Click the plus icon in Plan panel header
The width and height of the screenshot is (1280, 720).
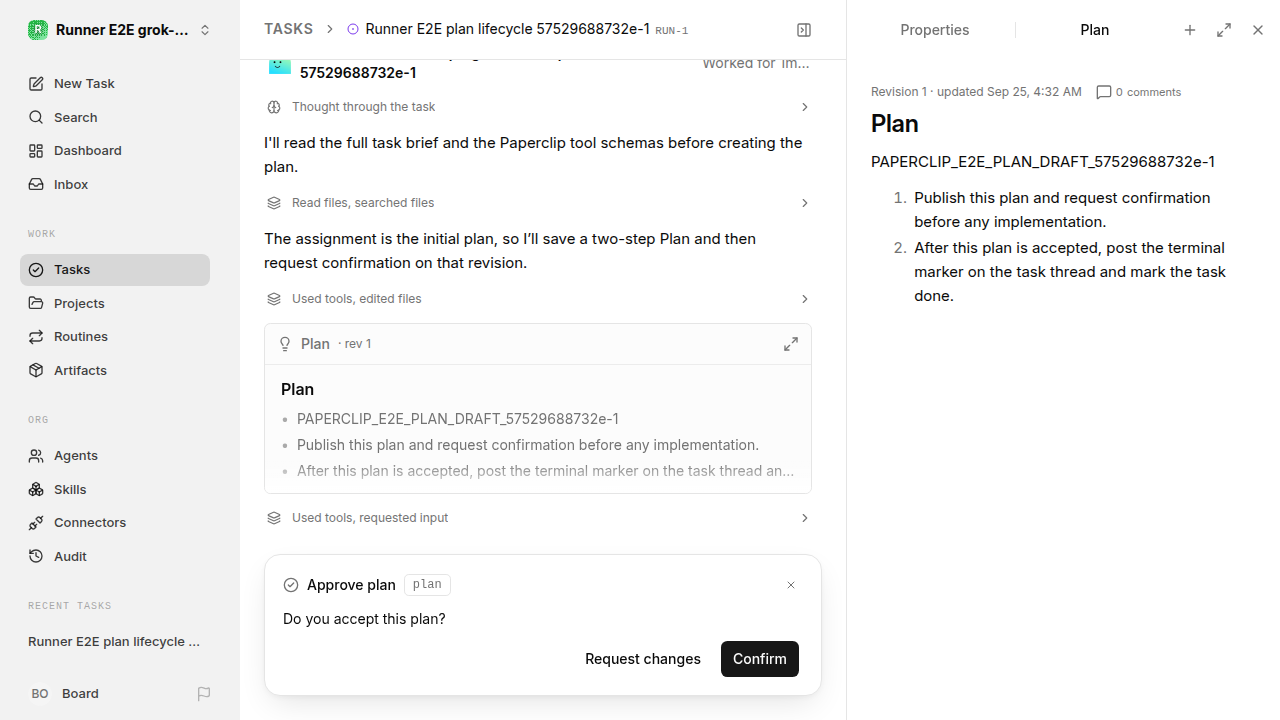tap(1190, 30)
